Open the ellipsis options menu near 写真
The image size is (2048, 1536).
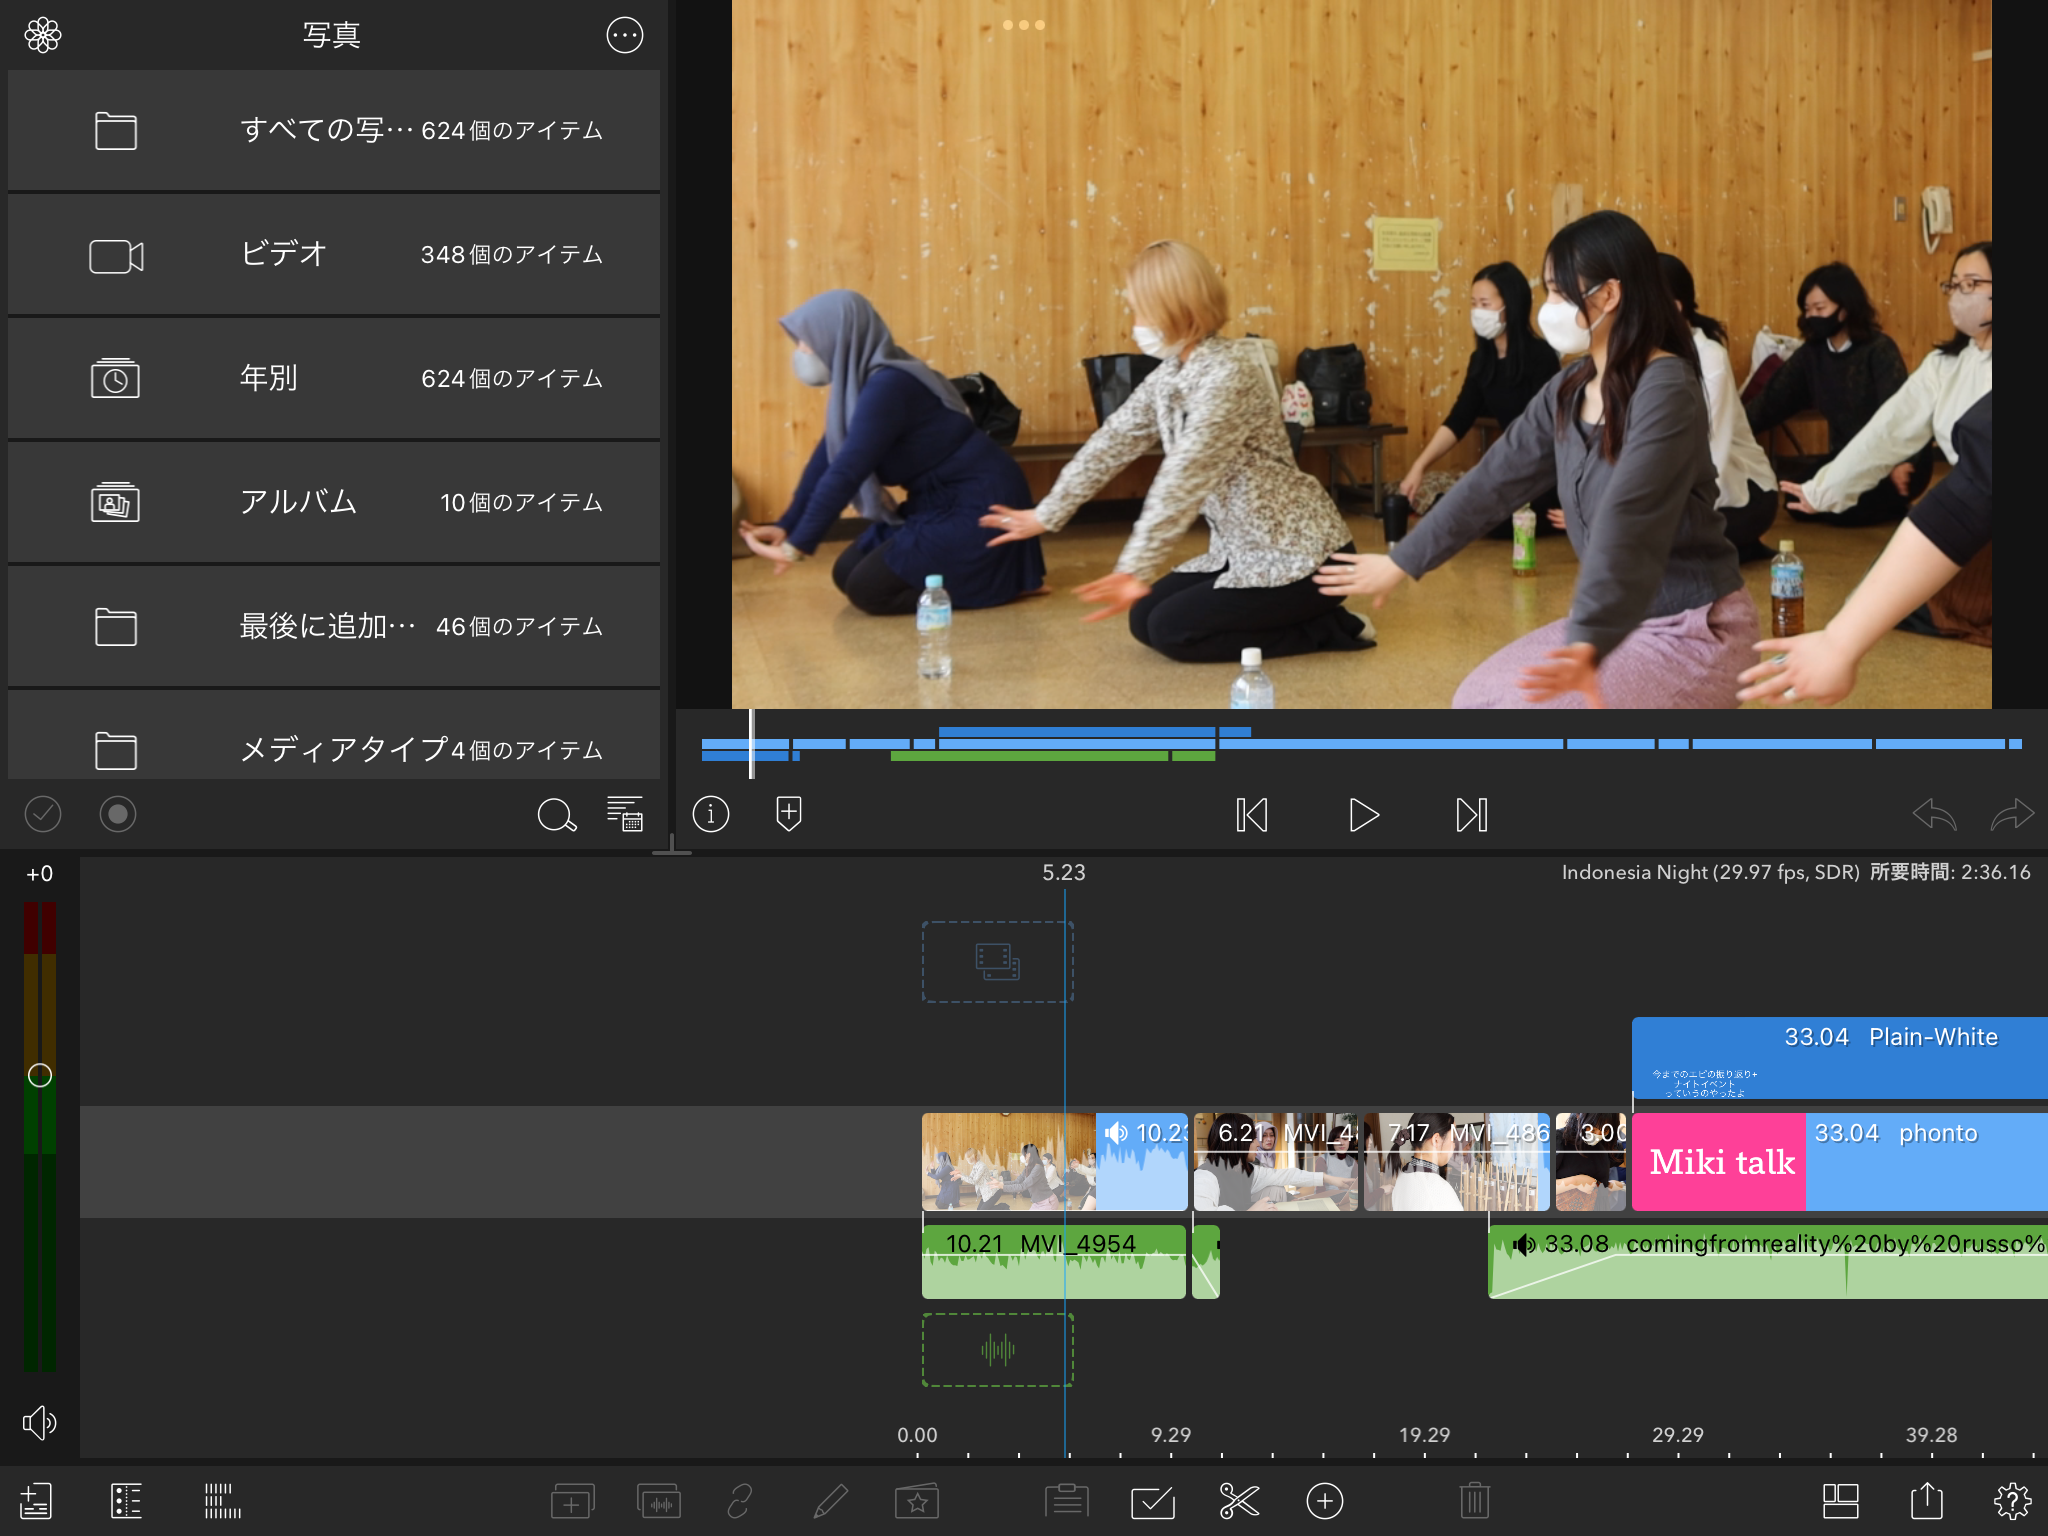625,35
